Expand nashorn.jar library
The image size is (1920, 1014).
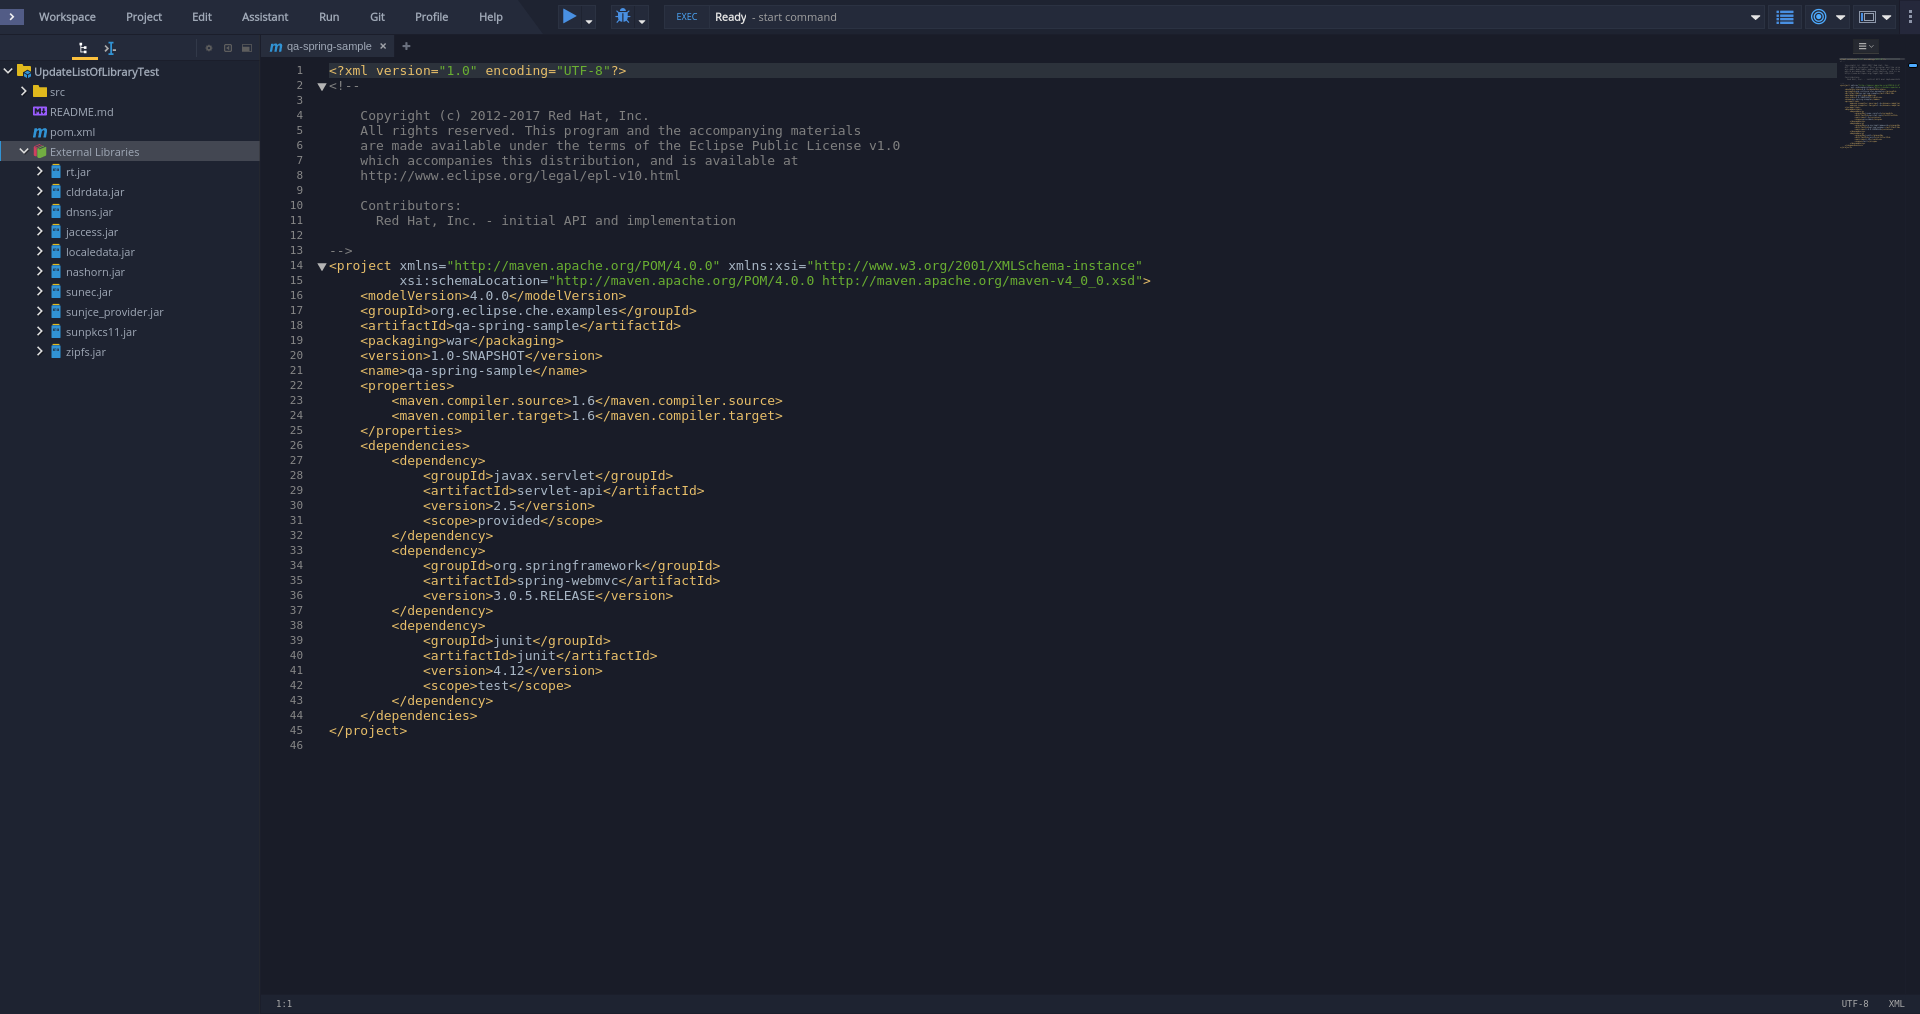point(40,271)
